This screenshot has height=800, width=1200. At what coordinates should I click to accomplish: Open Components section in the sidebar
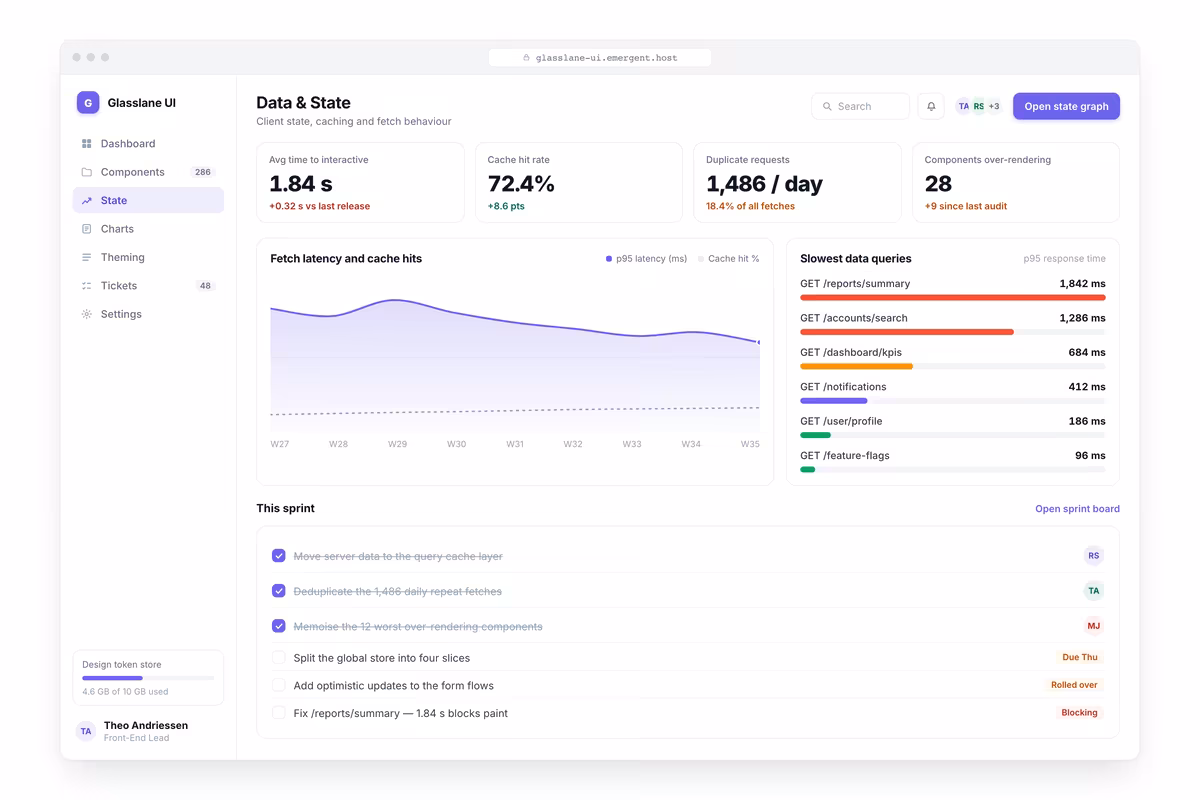pyautogui.click(x=148, y=172)
